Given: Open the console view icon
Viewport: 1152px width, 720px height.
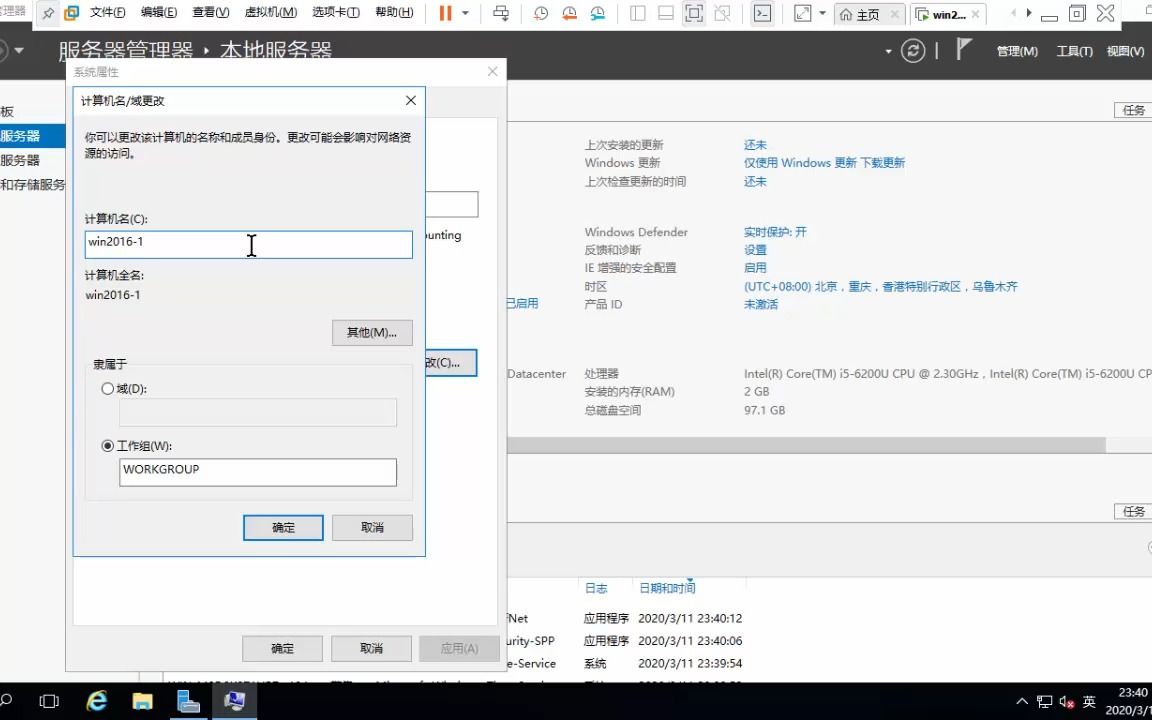Looking at the screenshot, I should coord(763,13).
